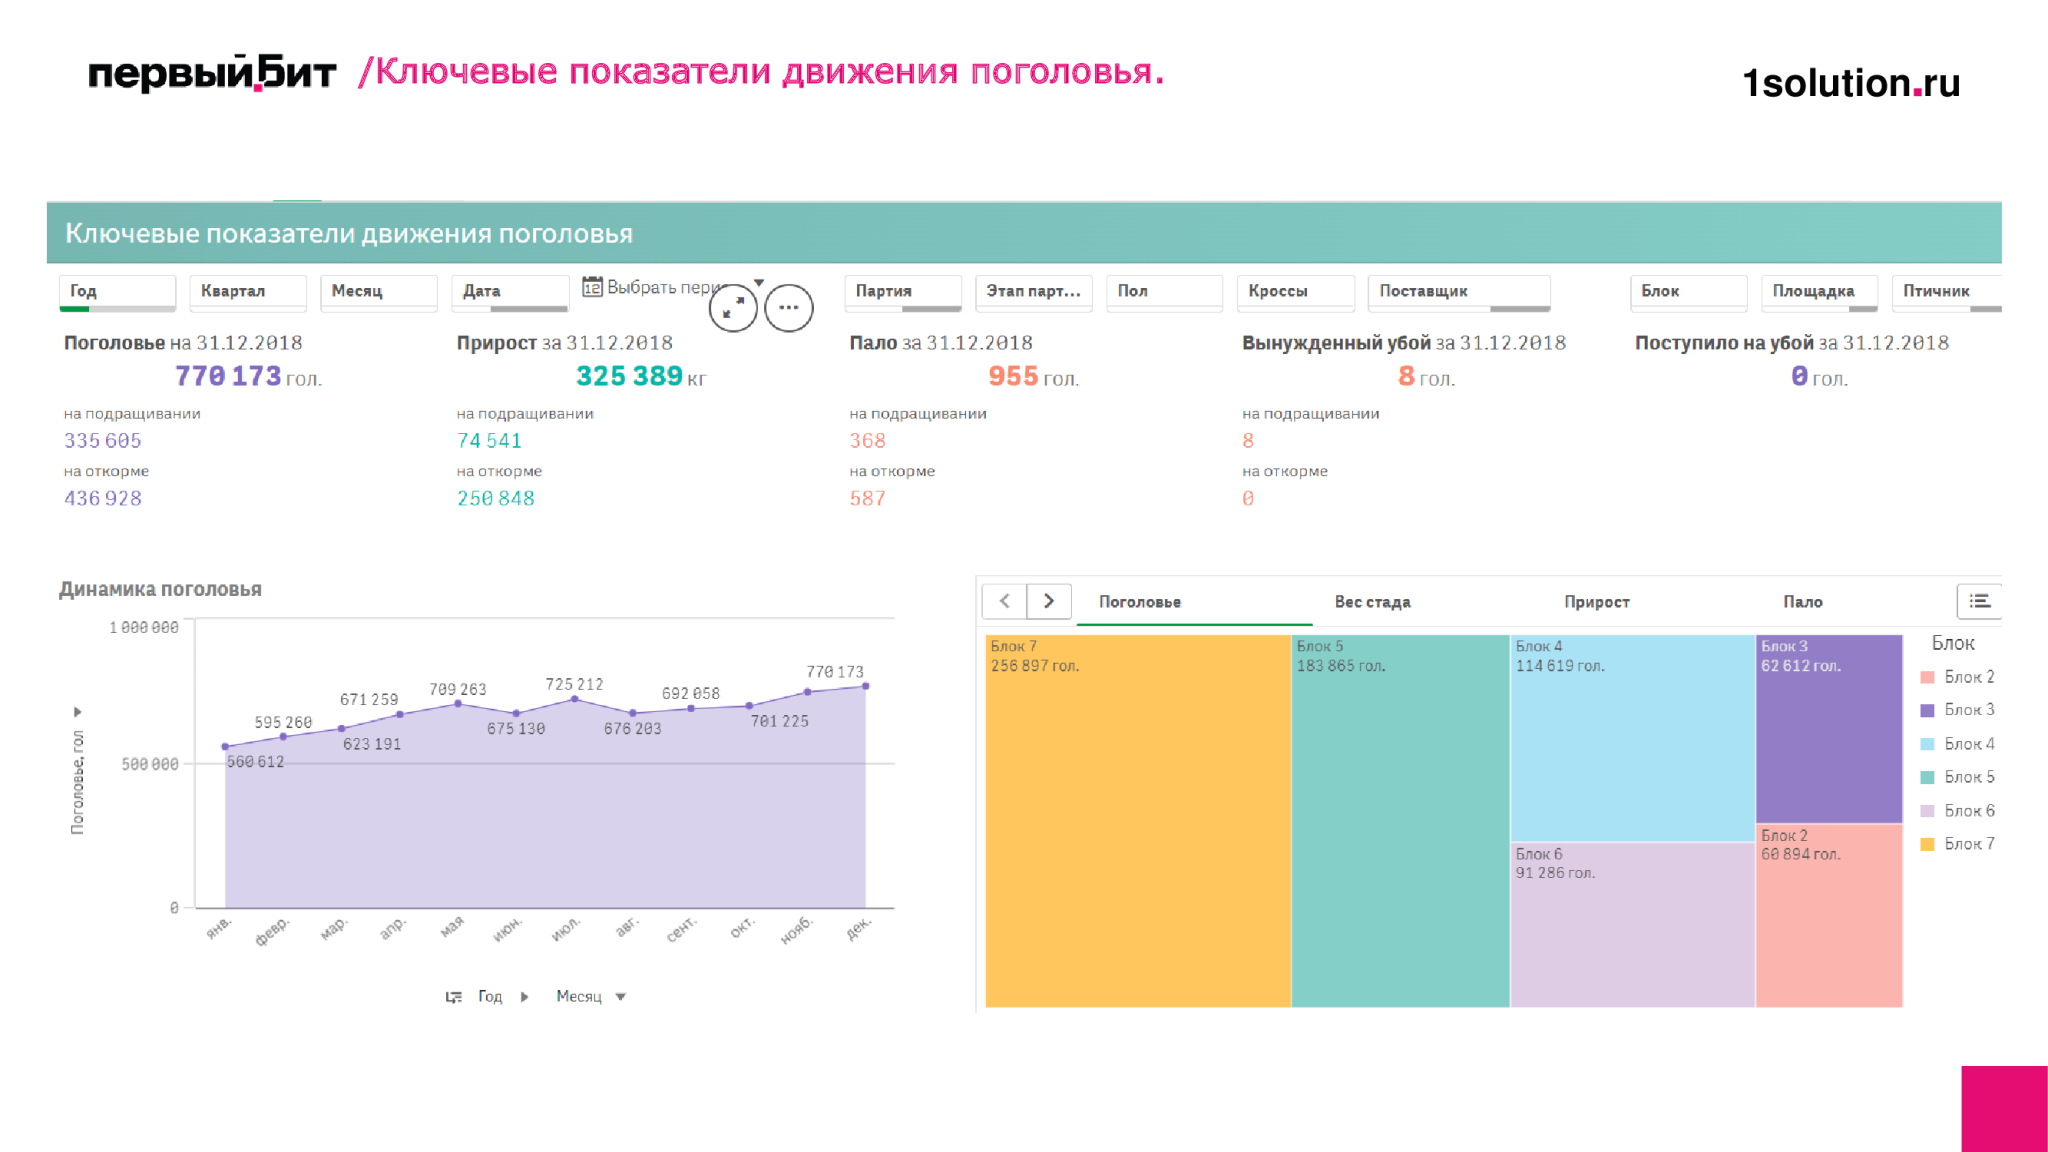Expand the Y-axis arrow beside Поголовье, гол

78,712
